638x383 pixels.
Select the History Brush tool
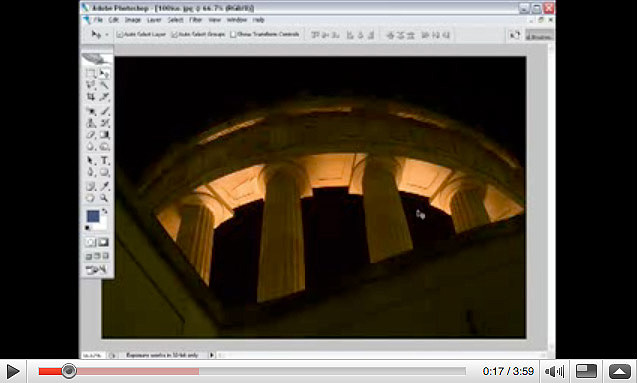click(105, 123)
